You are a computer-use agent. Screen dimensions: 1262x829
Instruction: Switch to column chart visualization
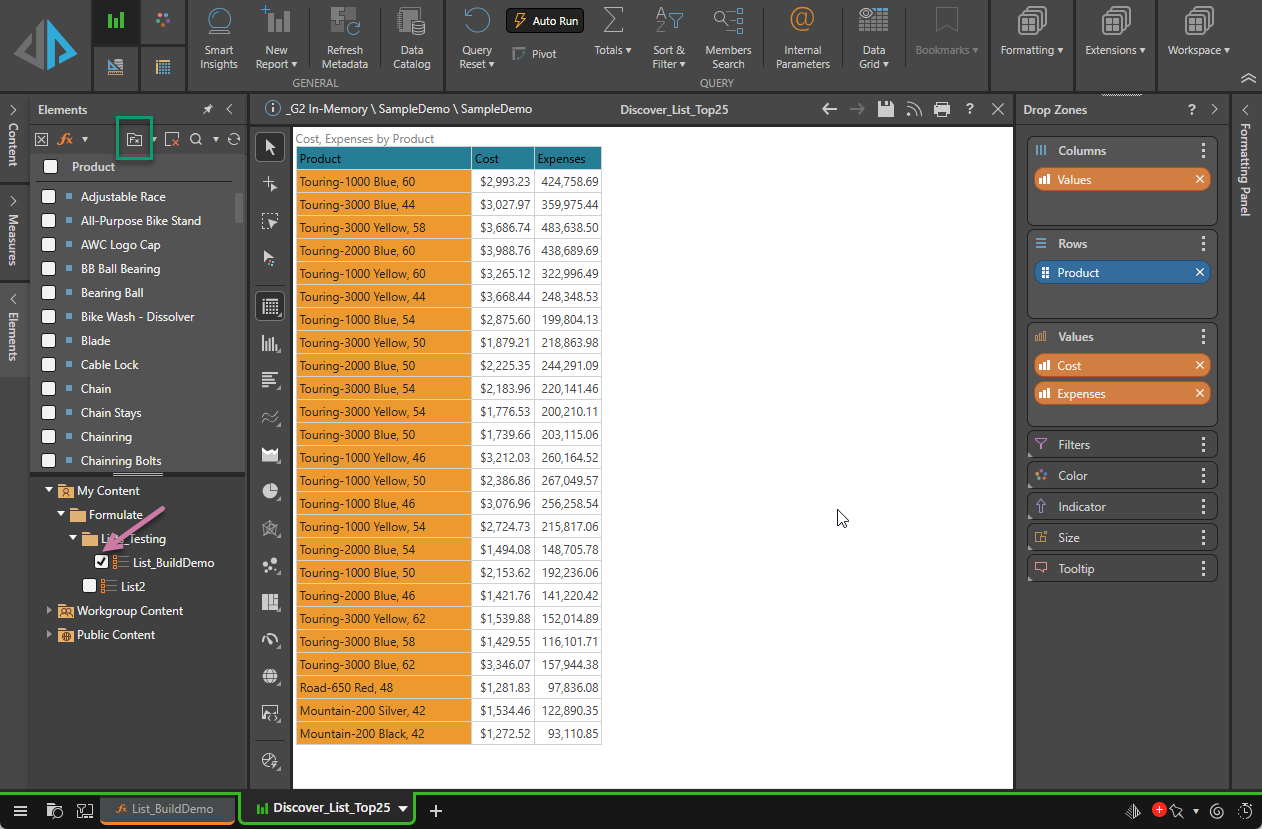[269, 343]
